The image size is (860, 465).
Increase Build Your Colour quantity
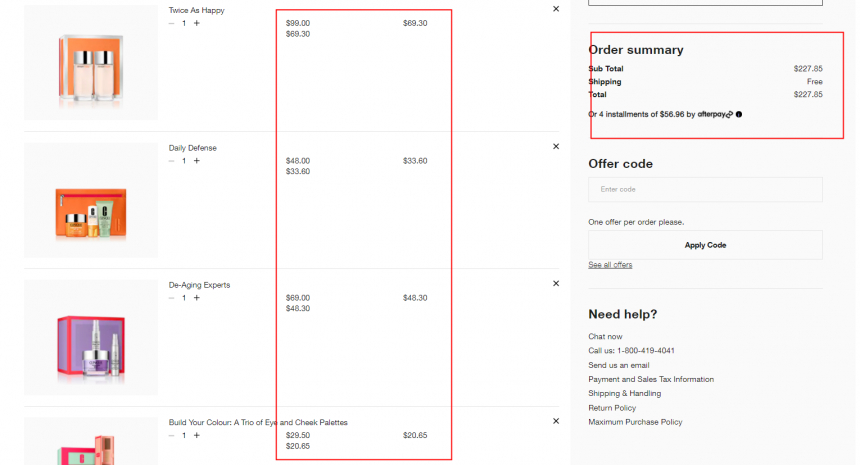(x=197, y=435)
